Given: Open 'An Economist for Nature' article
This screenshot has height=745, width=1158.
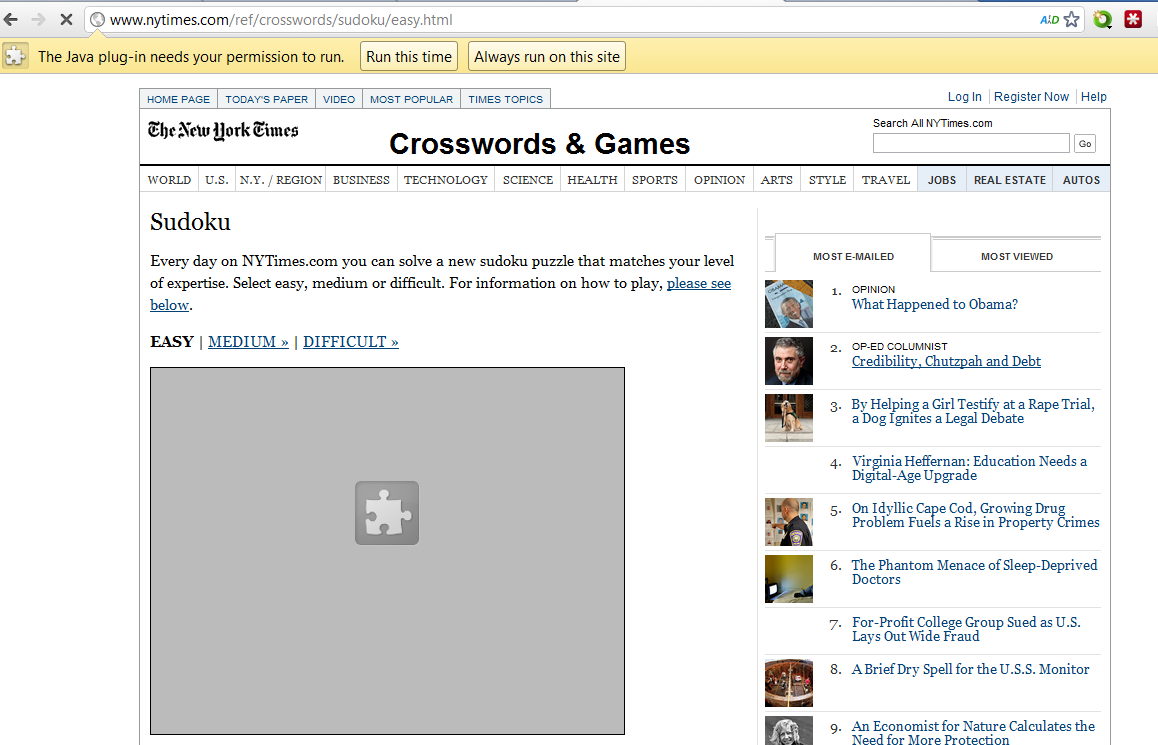Looking at the screenshot, I should coord(973,732).
